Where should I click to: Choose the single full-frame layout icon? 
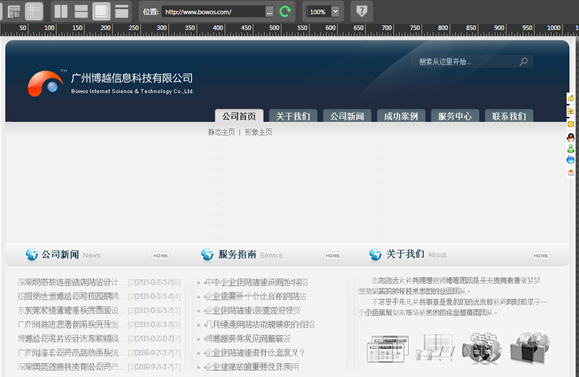(x=101, y=11)
